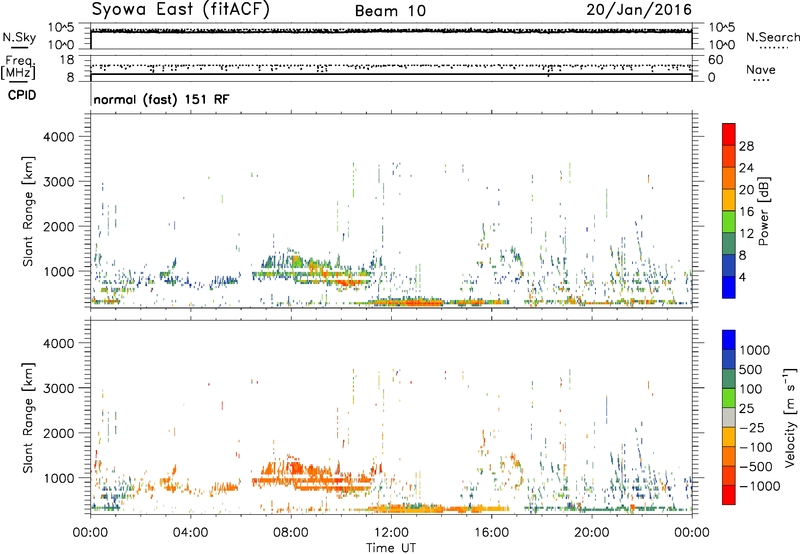Click the "3000" range tick on the velocity panel
The image size is (800, 554).
[x=59, y=388]
